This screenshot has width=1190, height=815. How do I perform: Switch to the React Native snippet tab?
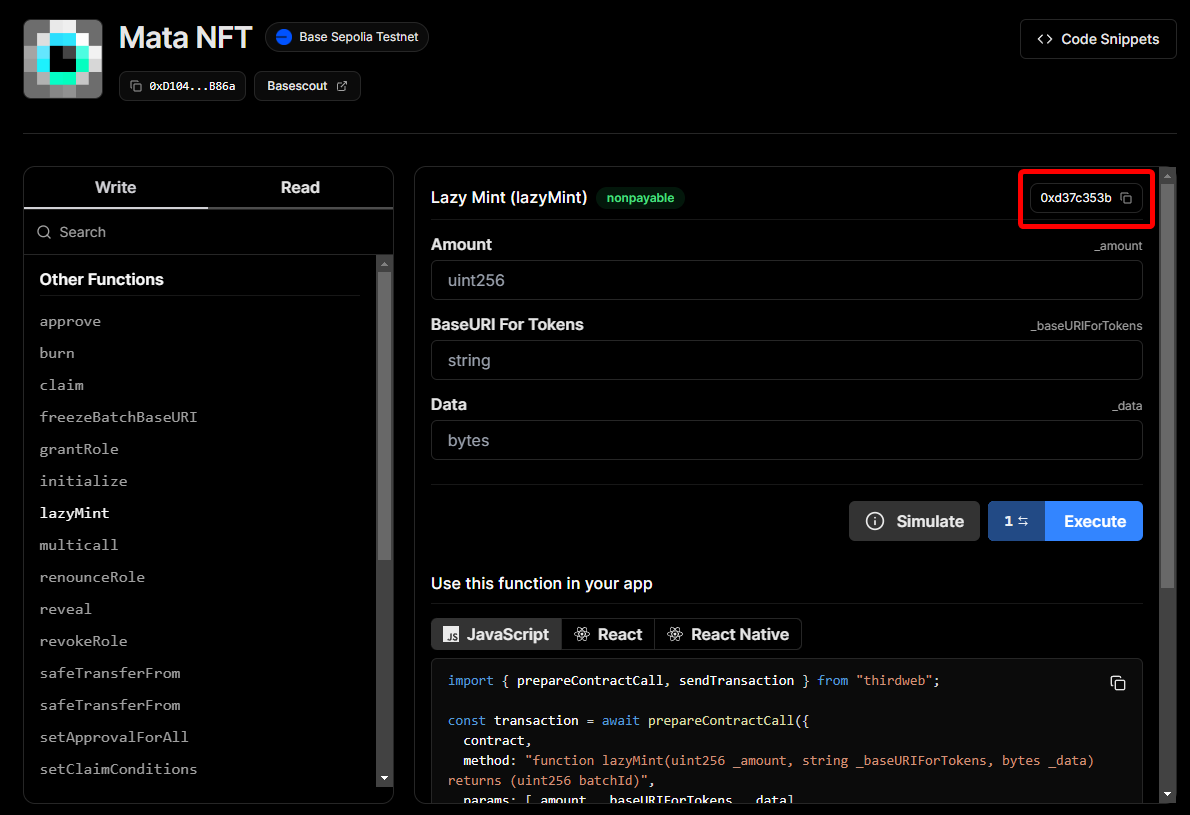pos(728,634)
